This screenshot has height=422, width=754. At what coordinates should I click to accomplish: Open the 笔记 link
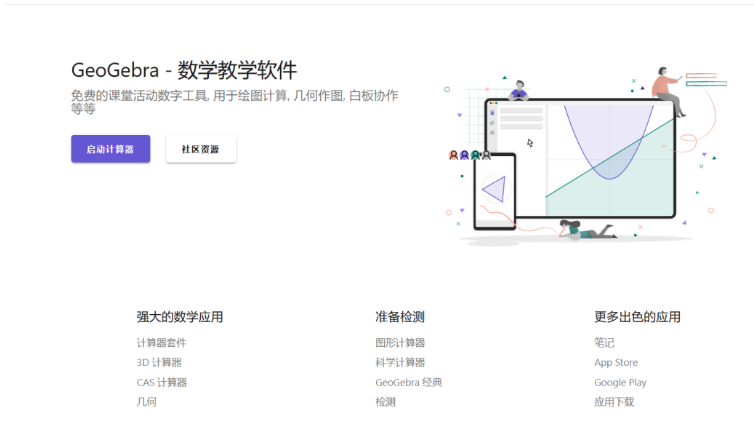(x=604, y=343)
